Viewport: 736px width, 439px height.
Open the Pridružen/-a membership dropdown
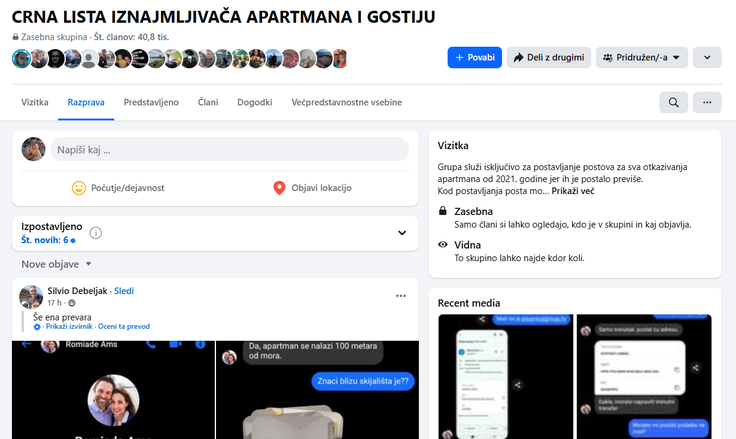(642, 57)
